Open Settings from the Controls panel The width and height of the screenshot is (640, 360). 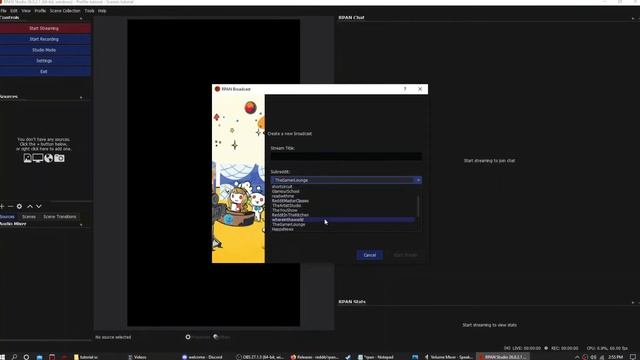[x=44, y=60]
